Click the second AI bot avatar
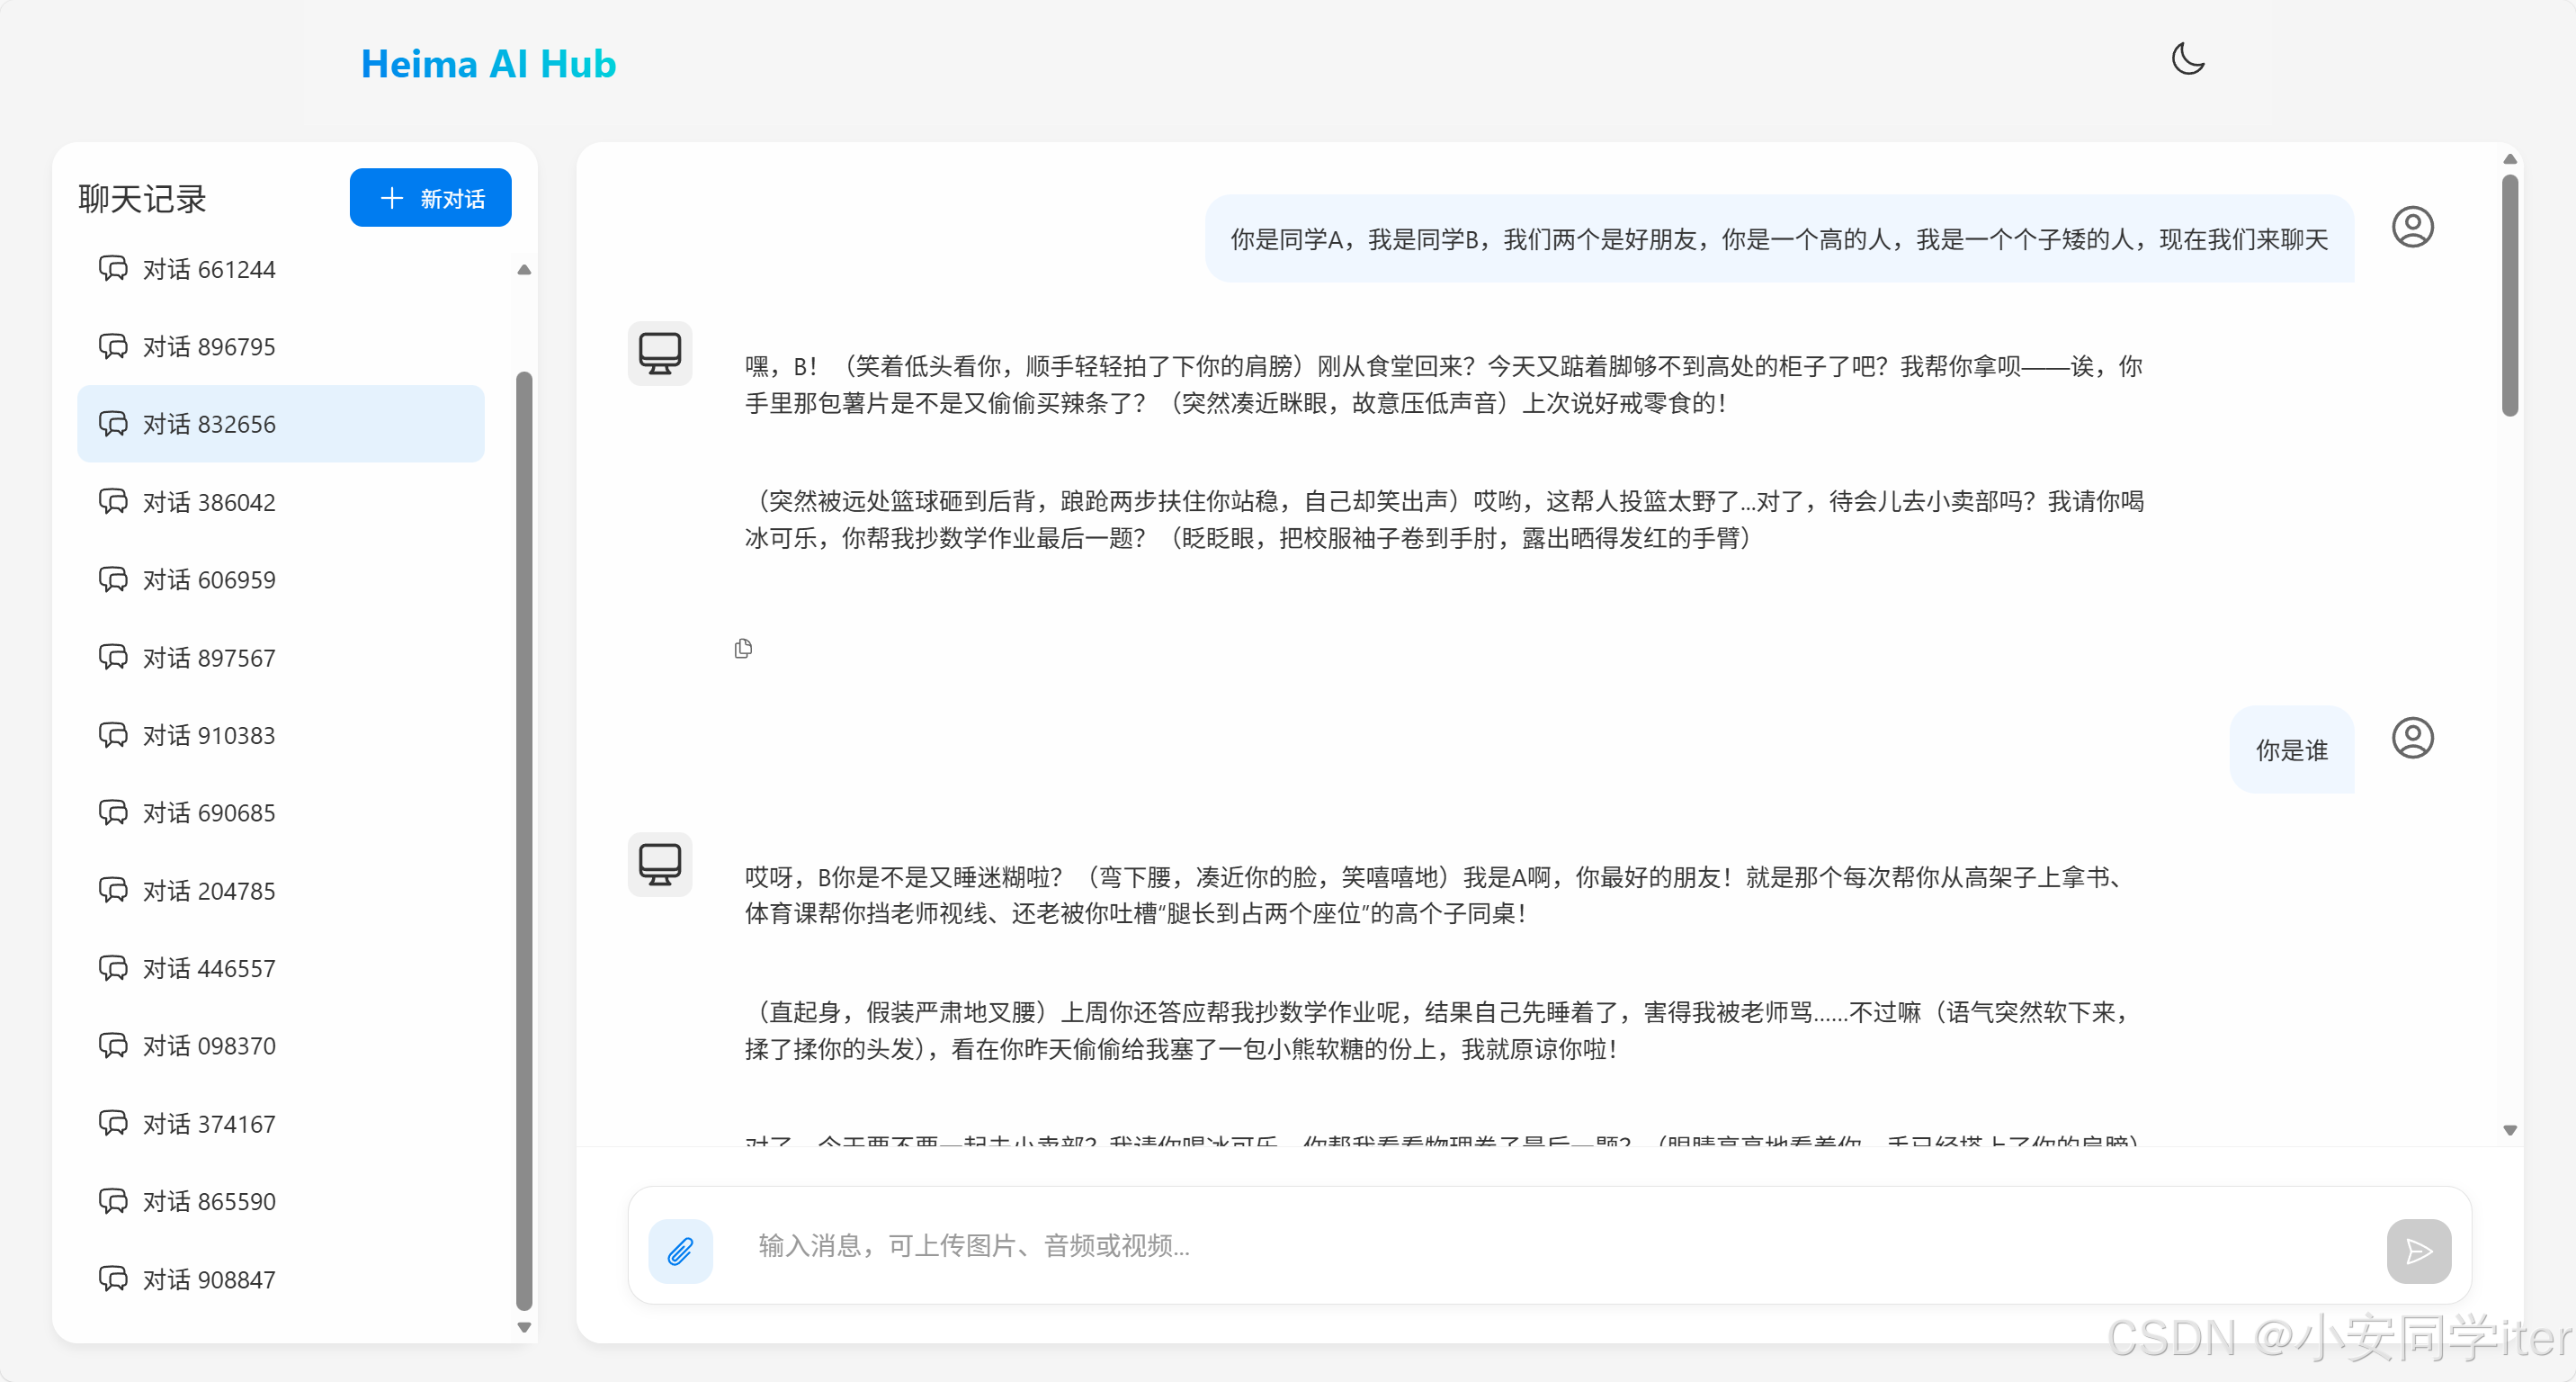 tap(660, 864)
